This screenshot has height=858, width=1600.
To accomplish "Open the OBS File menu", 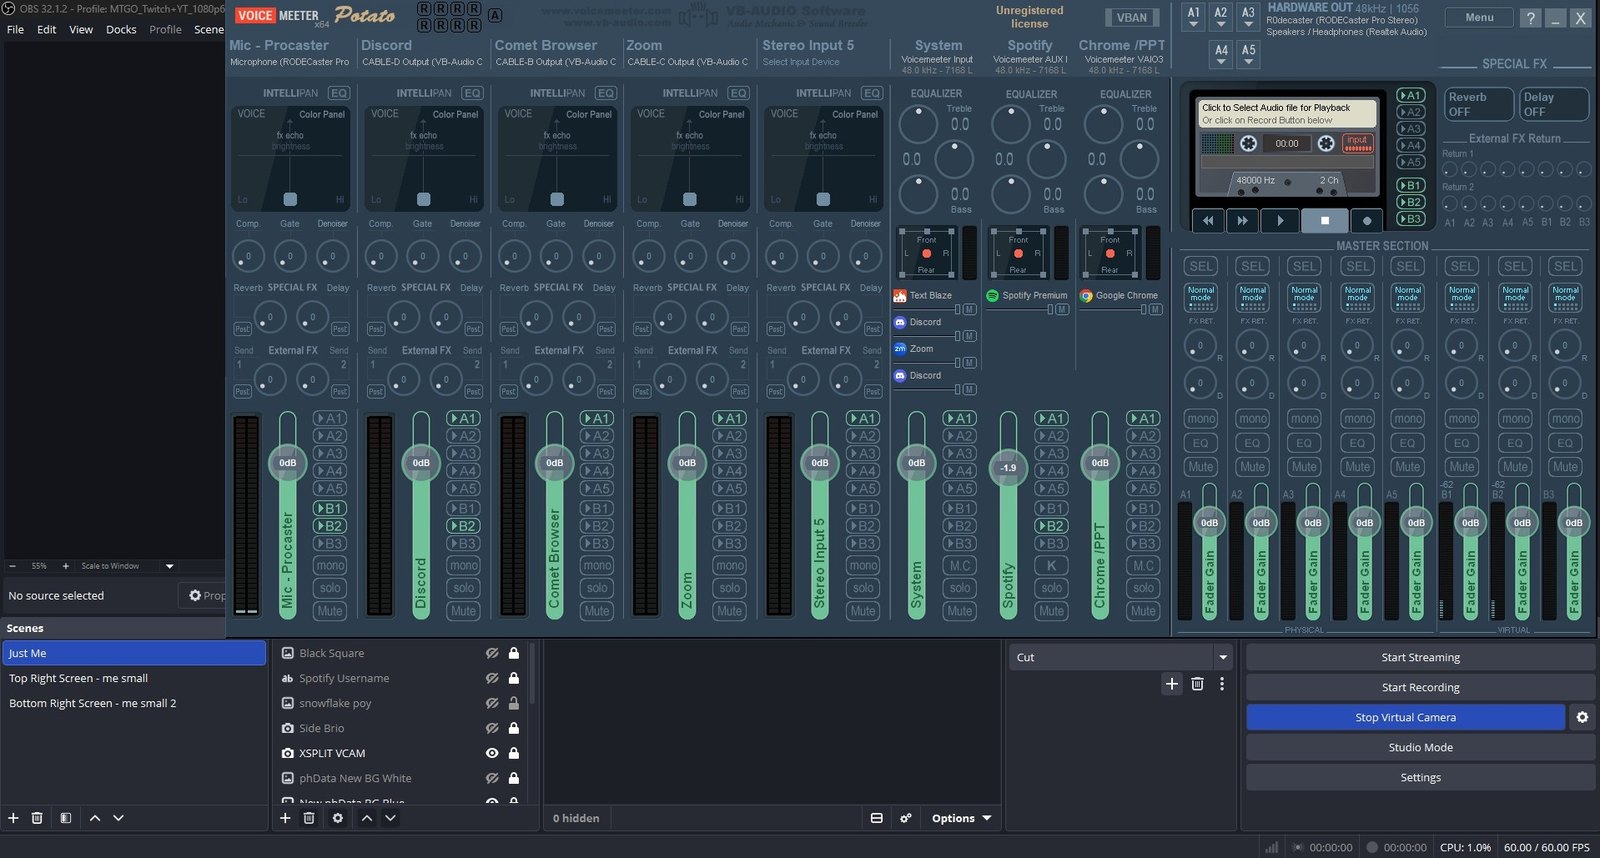I will (x=16, y=29).
